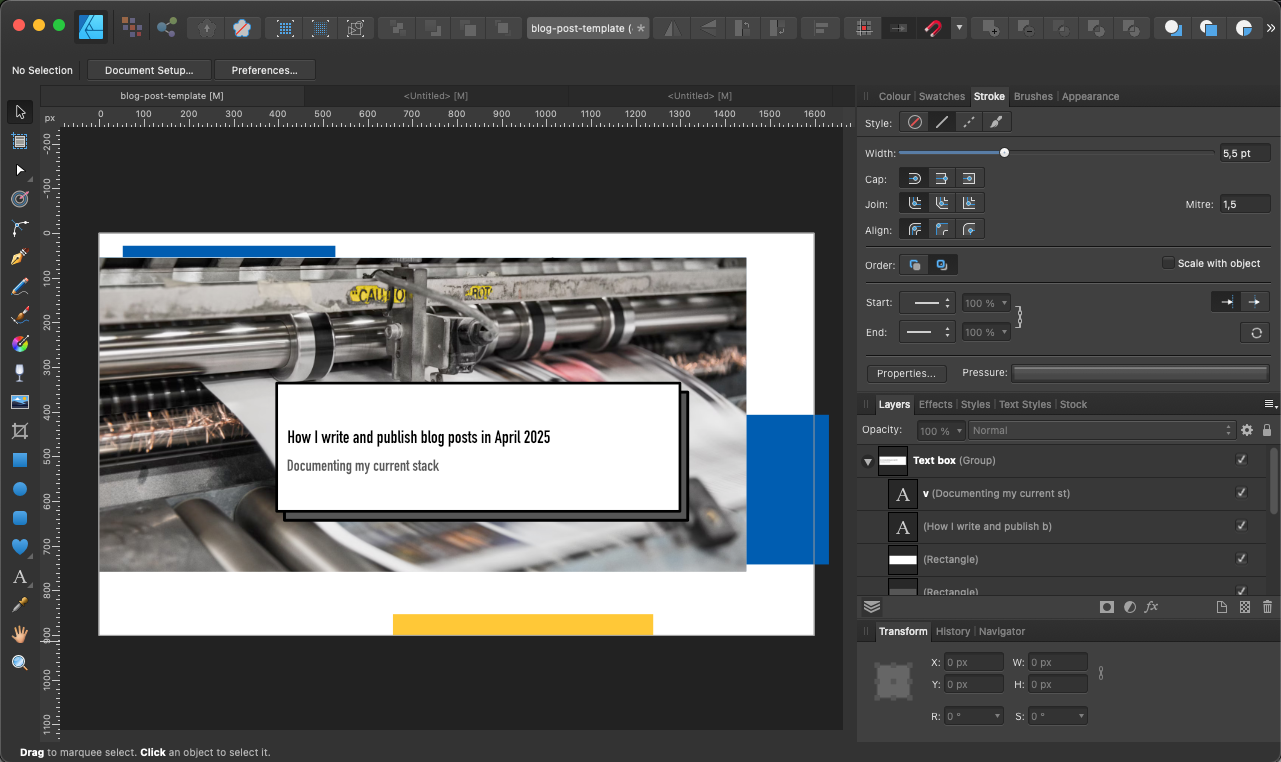Switch to the Effects tab
The width and height of the screenshot is (1281, 762).
point(936,405)
